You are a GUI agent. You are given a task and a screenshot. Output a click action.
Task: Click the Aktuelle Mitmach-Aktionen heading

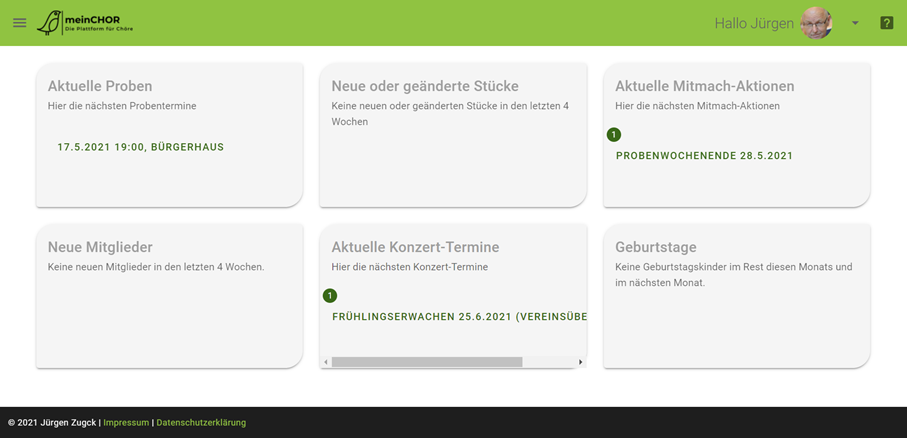click(x=705, y=86)
